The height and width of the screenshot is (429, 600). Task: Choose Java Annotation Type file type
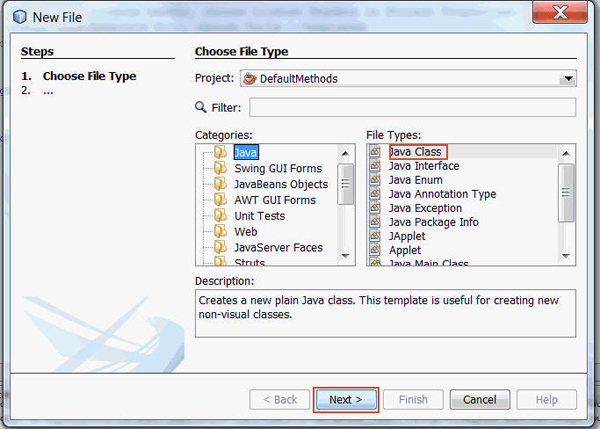[442, 194]
